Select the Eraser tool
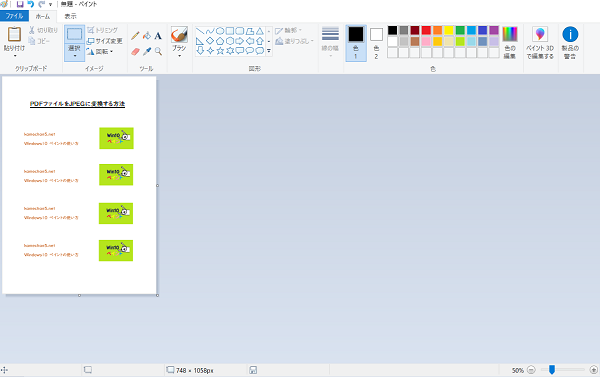 pyautogui.click(x=135, y=51)
